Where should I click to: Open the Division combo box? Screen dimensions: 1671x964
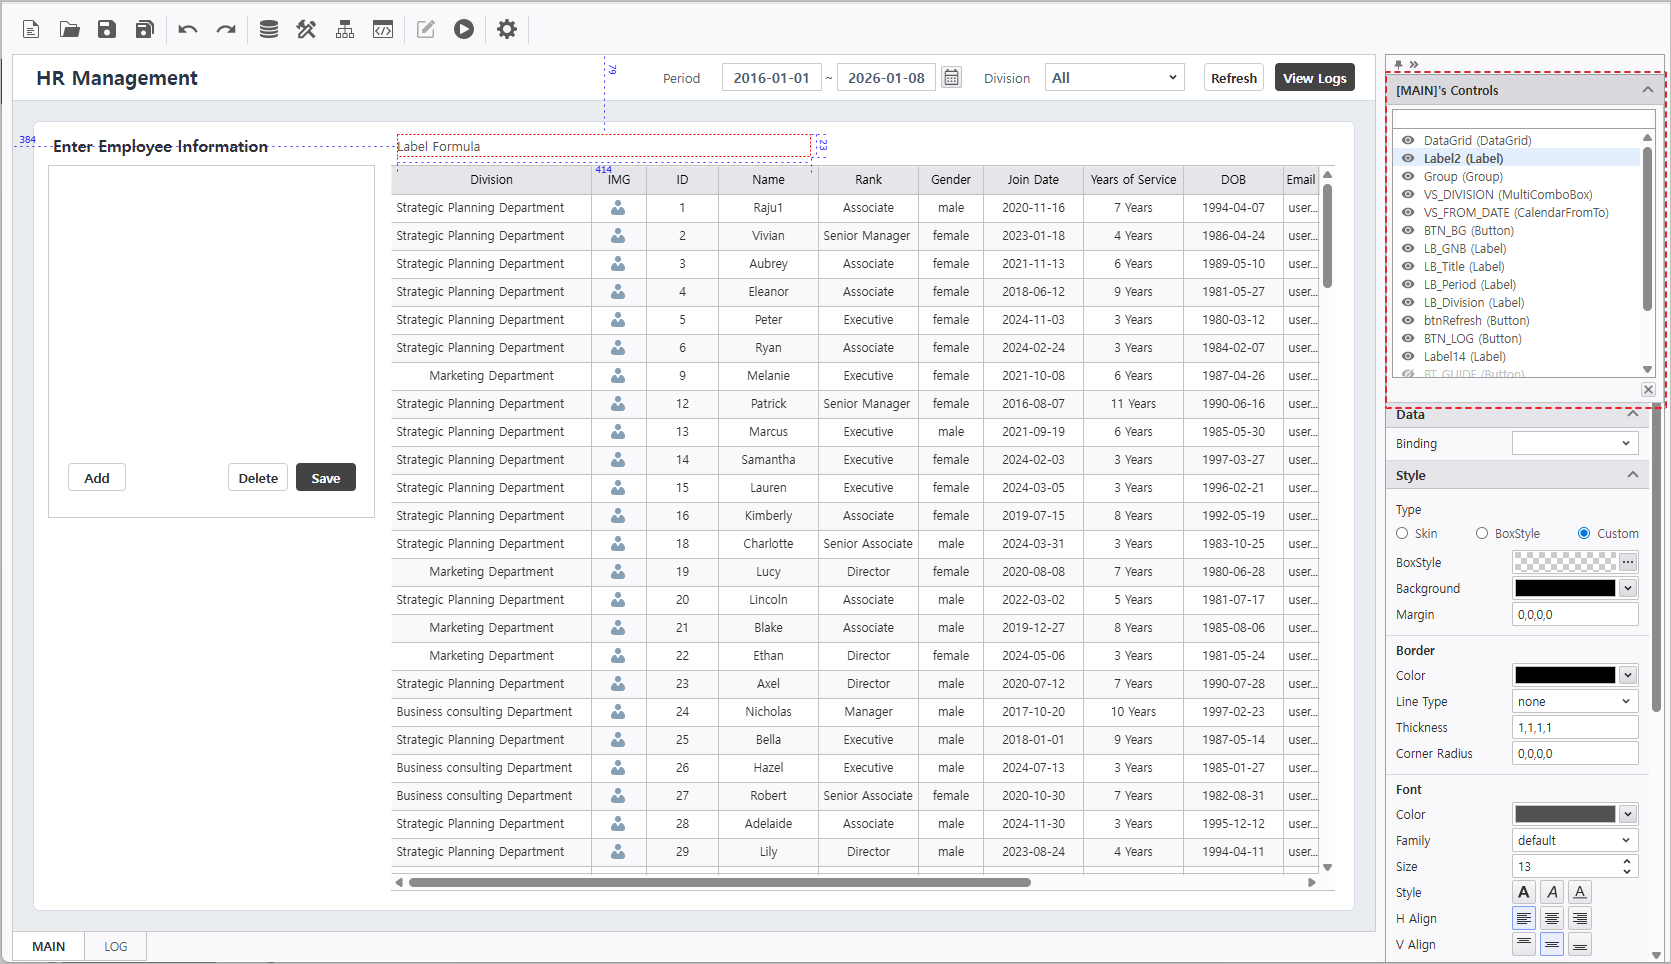click(x=1114, y=78)
